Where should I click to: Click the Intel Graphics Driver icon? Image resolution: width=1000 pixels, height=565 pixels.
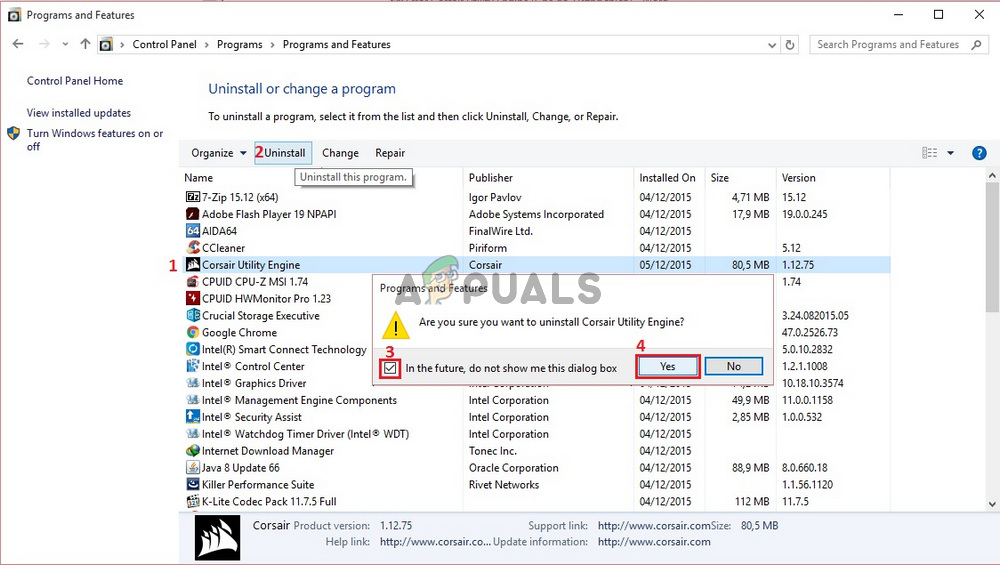[x=193, y=383]
